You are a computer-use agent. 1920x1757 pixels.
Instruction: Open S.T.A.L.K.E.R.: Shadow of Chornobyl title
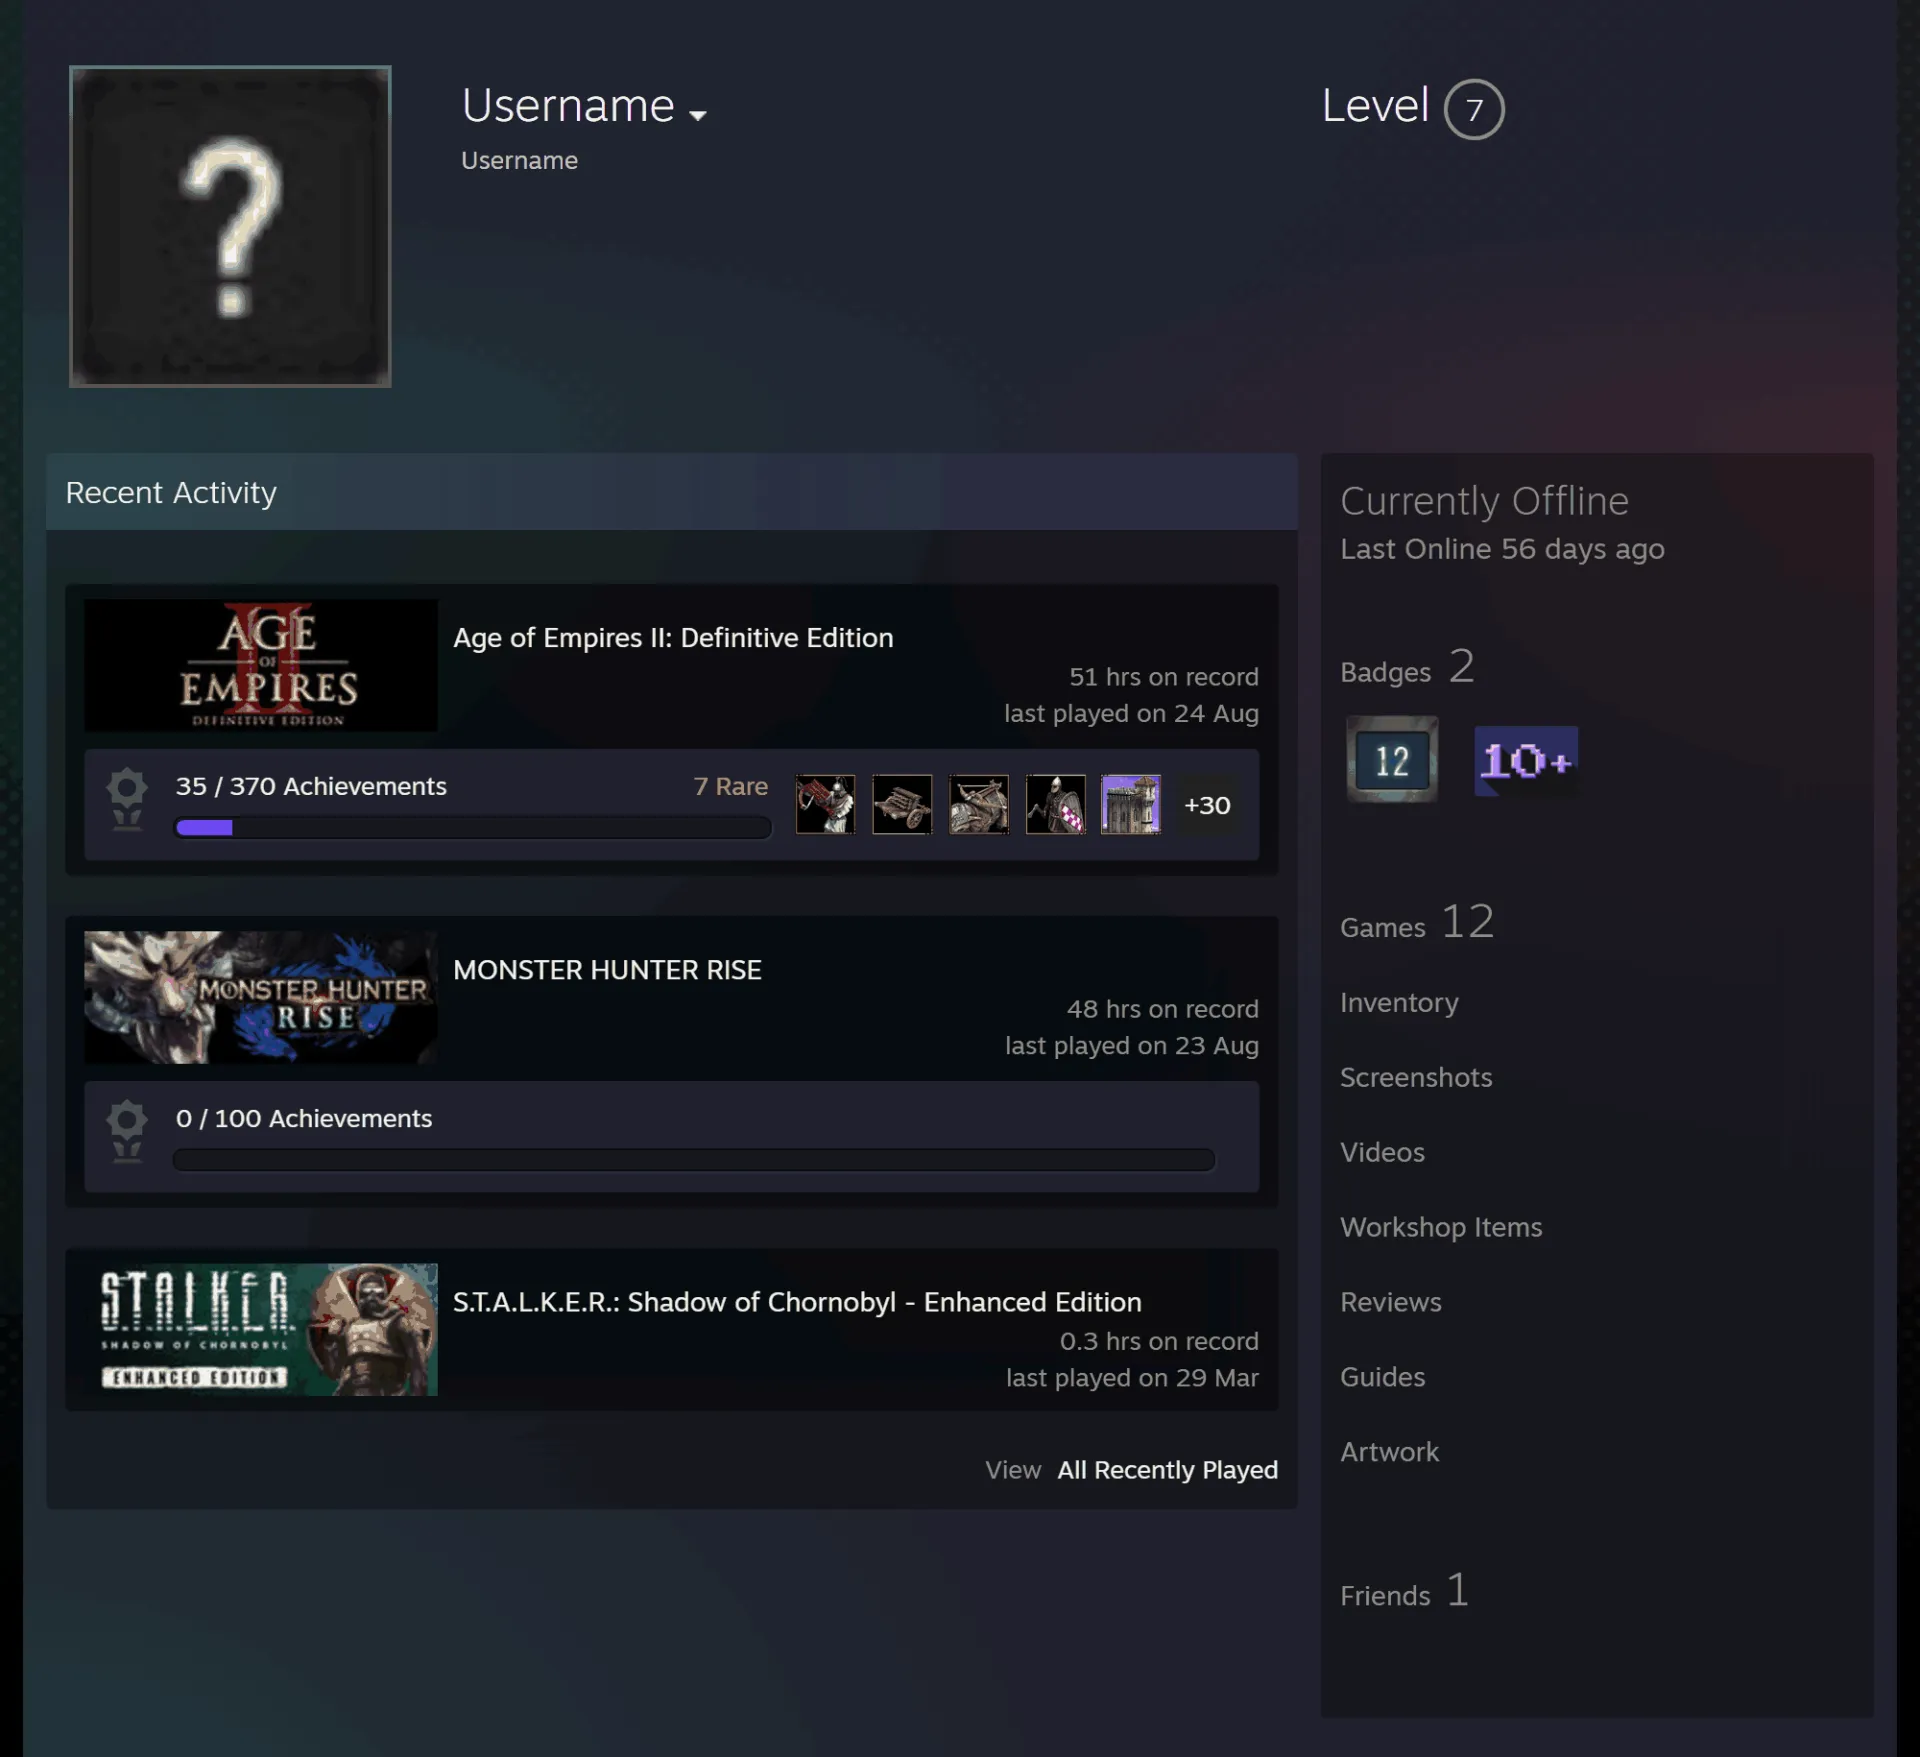pos(797,1302)
